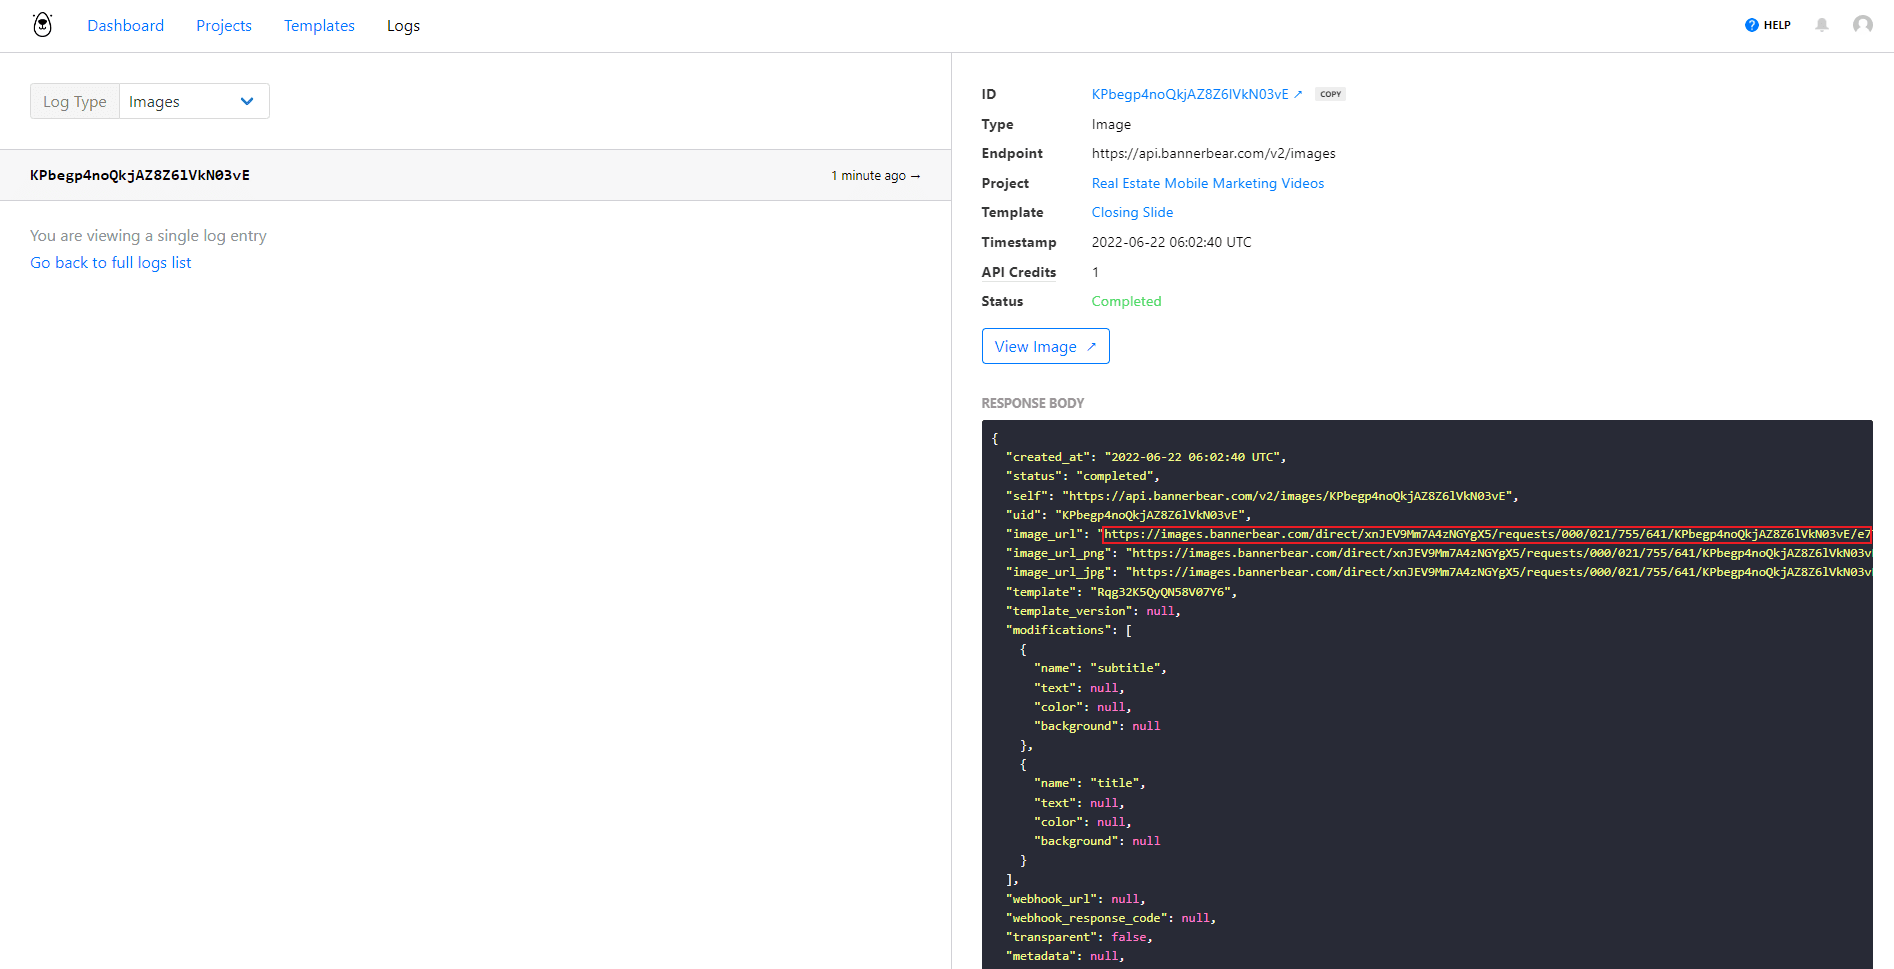
Task: Click the COPY icon next to the ID
Action: (1330, 93)
